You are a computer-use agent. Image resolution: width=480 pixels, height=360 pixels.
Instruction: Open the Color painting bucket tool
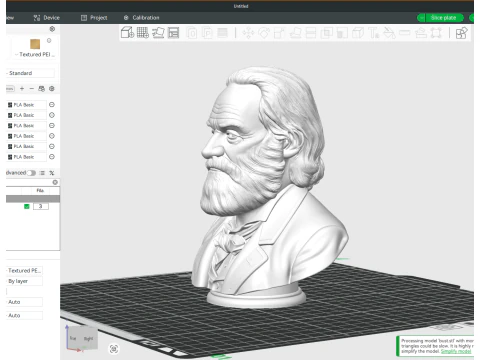pos(389,33)
